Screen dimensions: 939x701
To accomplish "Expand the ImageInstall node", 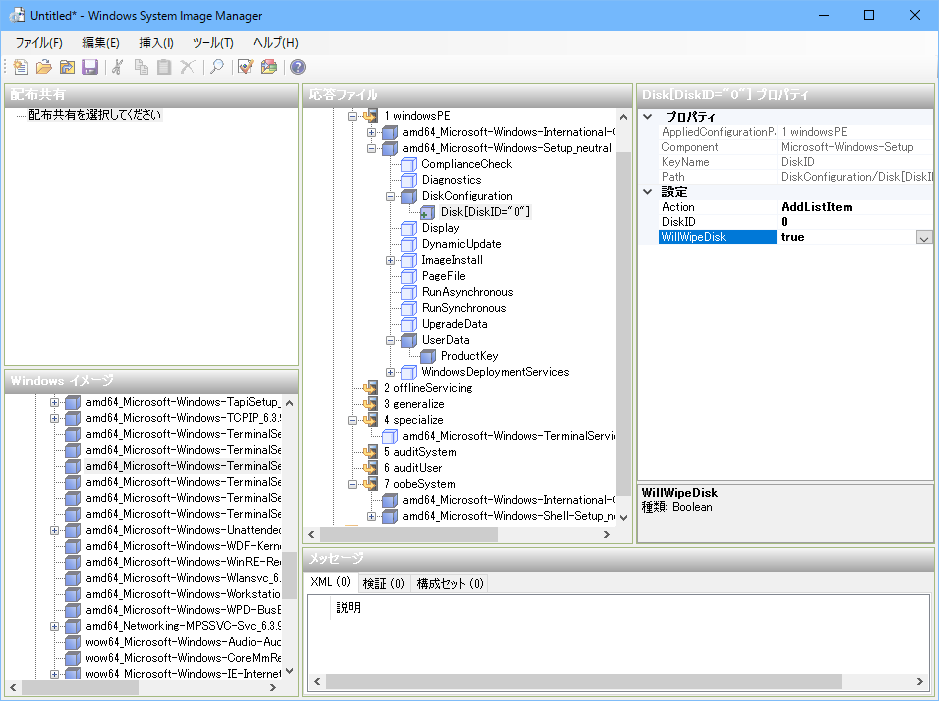I will pos(390,260).
